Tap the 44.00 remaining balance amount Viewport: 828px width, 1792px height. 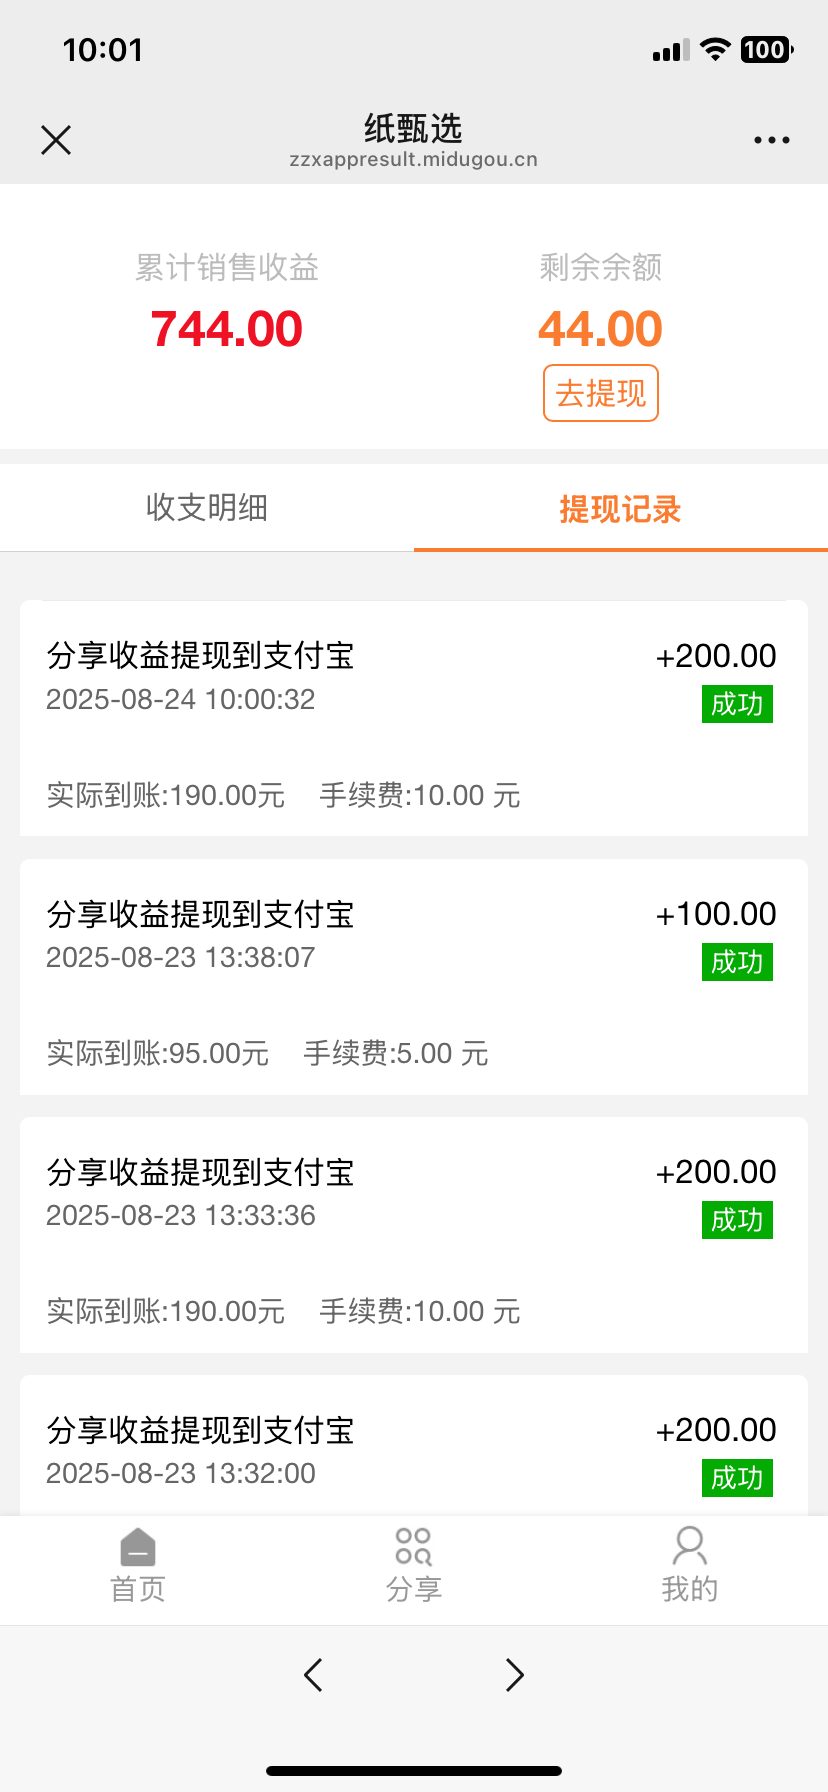[x=600, y=329]
